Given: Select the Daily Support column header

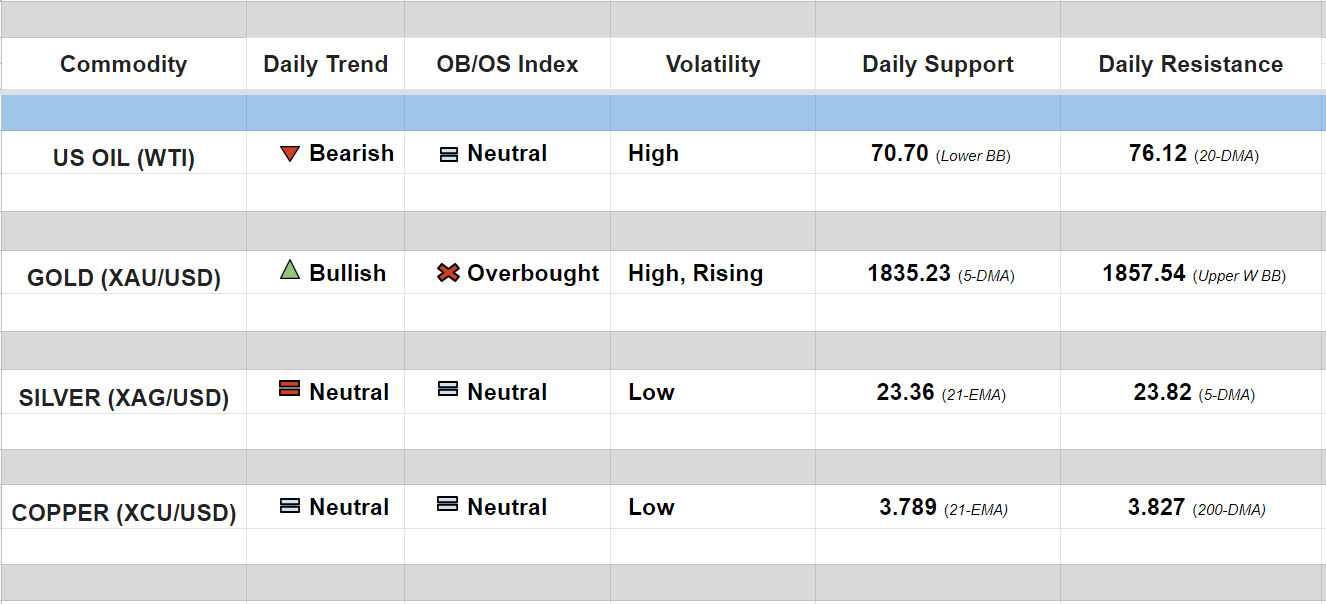Looking at the screenshot, I should tap(937, 64).
